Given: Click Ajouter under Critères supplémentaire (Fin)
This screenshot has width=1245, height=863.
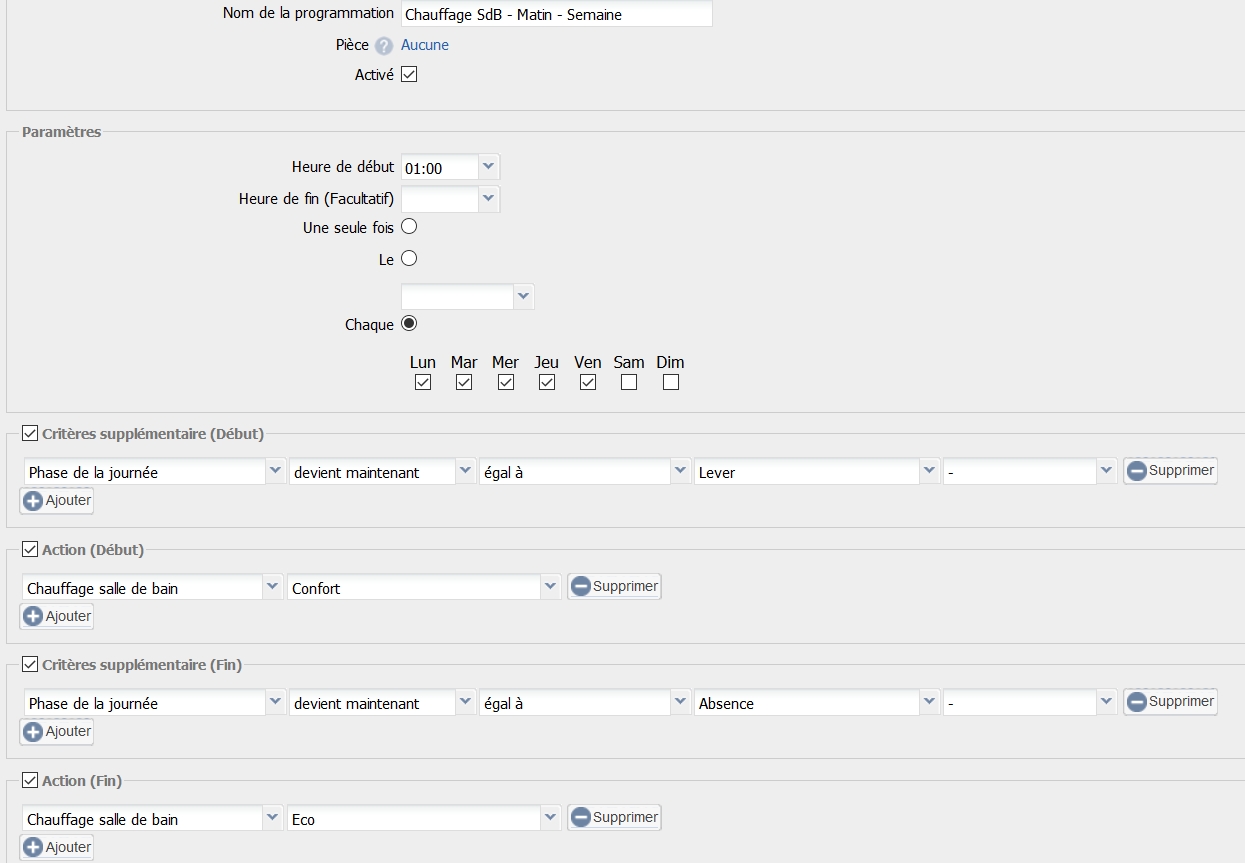Looking at the screenshot, I should 57,731.
